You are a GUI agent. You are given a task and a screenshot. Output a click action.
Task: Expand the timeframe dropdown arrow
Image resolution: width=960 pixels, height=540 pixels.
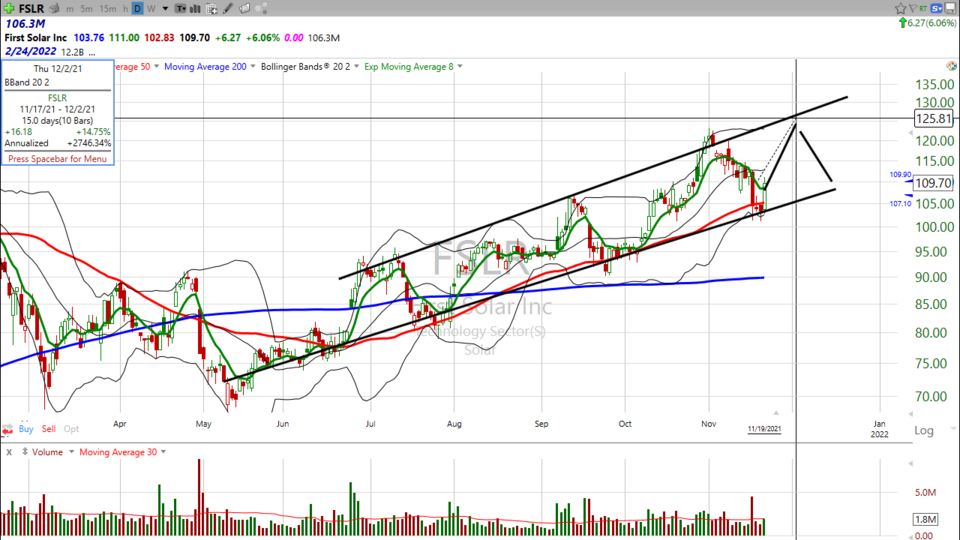click(166, 9)
